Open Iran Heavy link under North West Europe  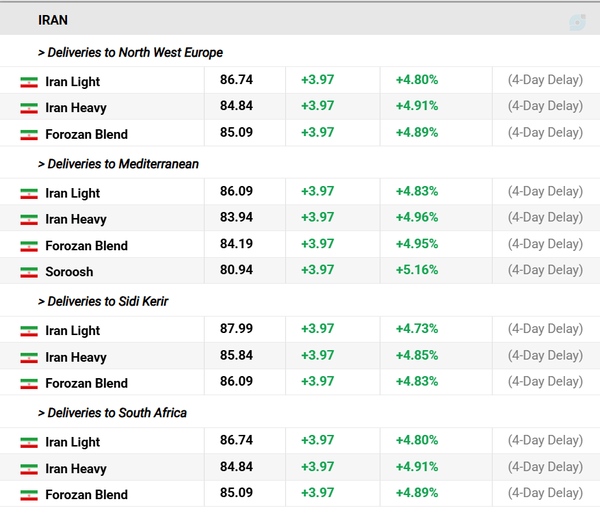click(x=76, y=108)
